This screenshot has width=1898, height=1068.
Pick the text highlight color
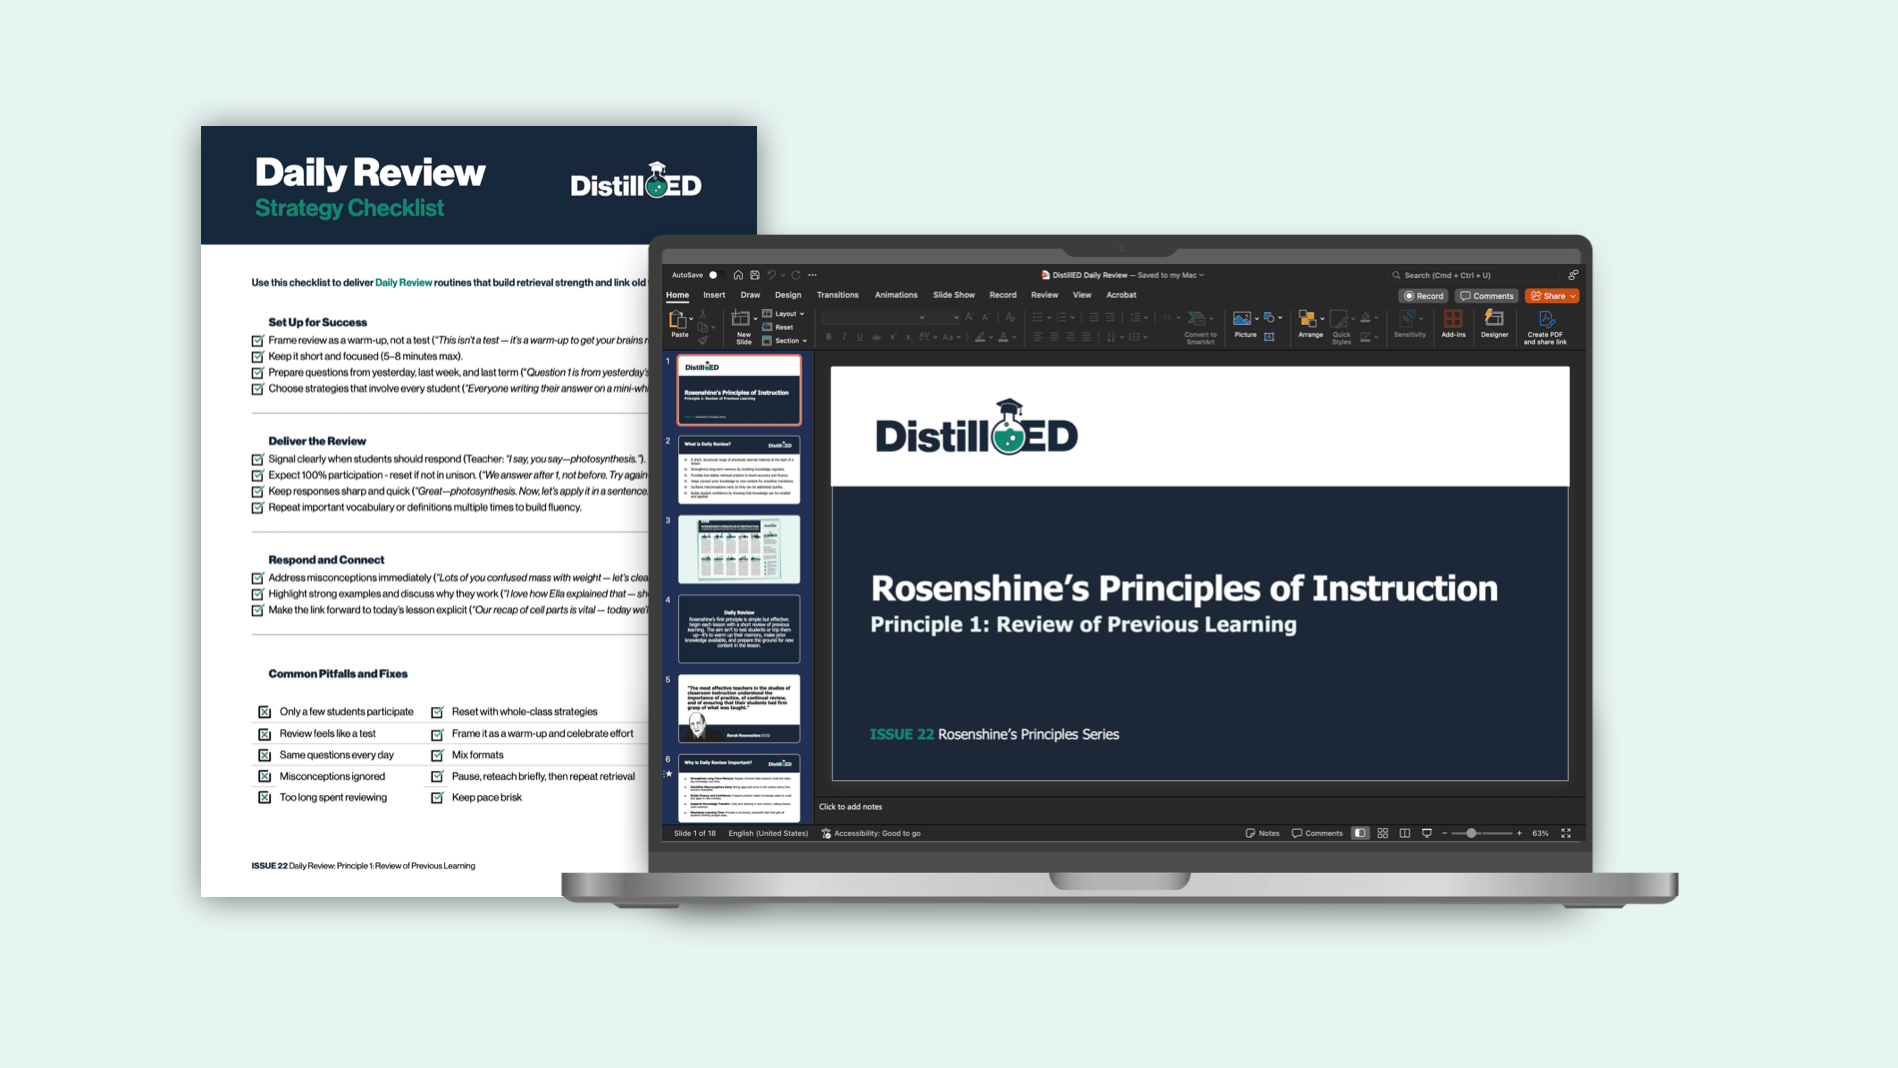980,337
